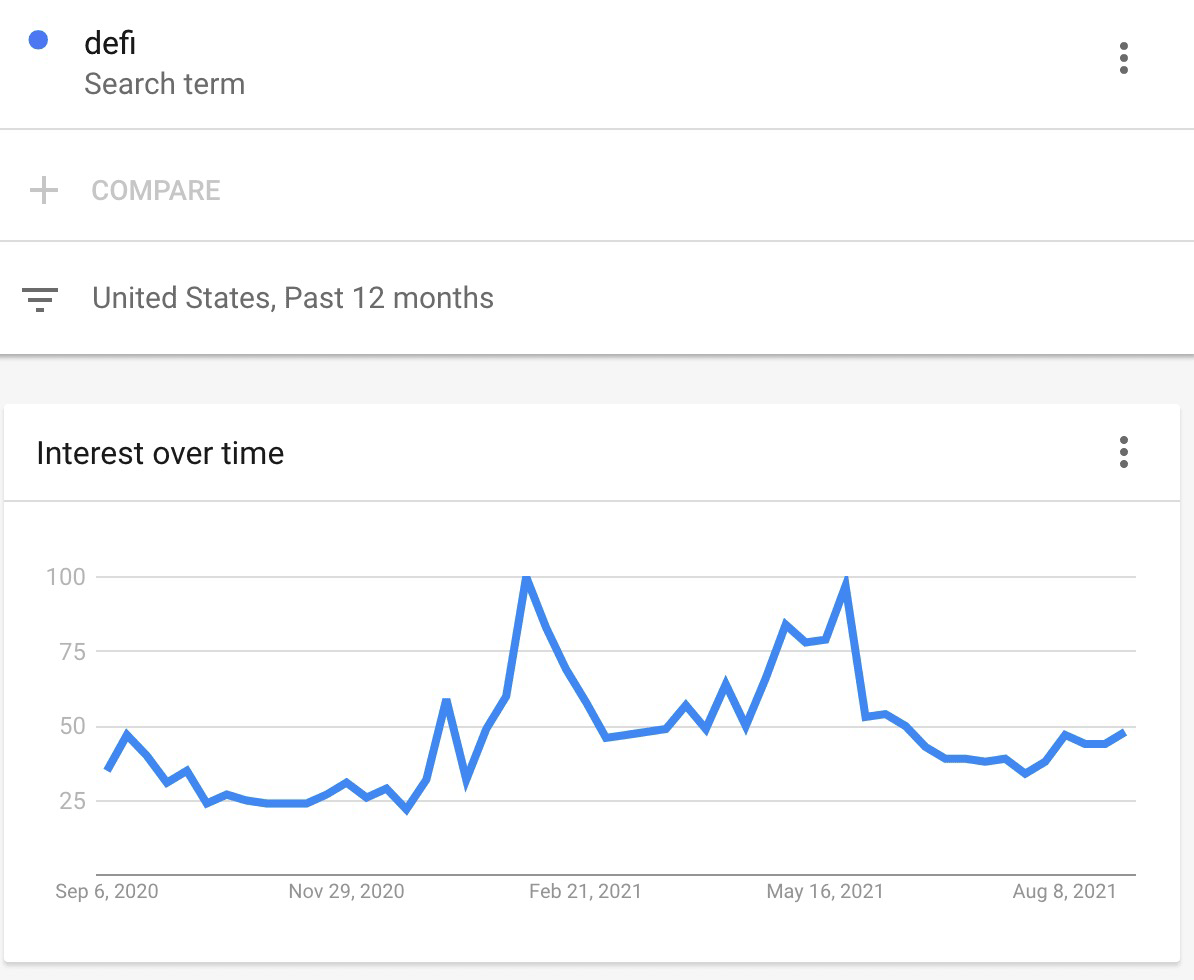Screen dimensions: 1194x980
Task: Click the Sep 6, 2020 date label
Action: pos(107,892)
